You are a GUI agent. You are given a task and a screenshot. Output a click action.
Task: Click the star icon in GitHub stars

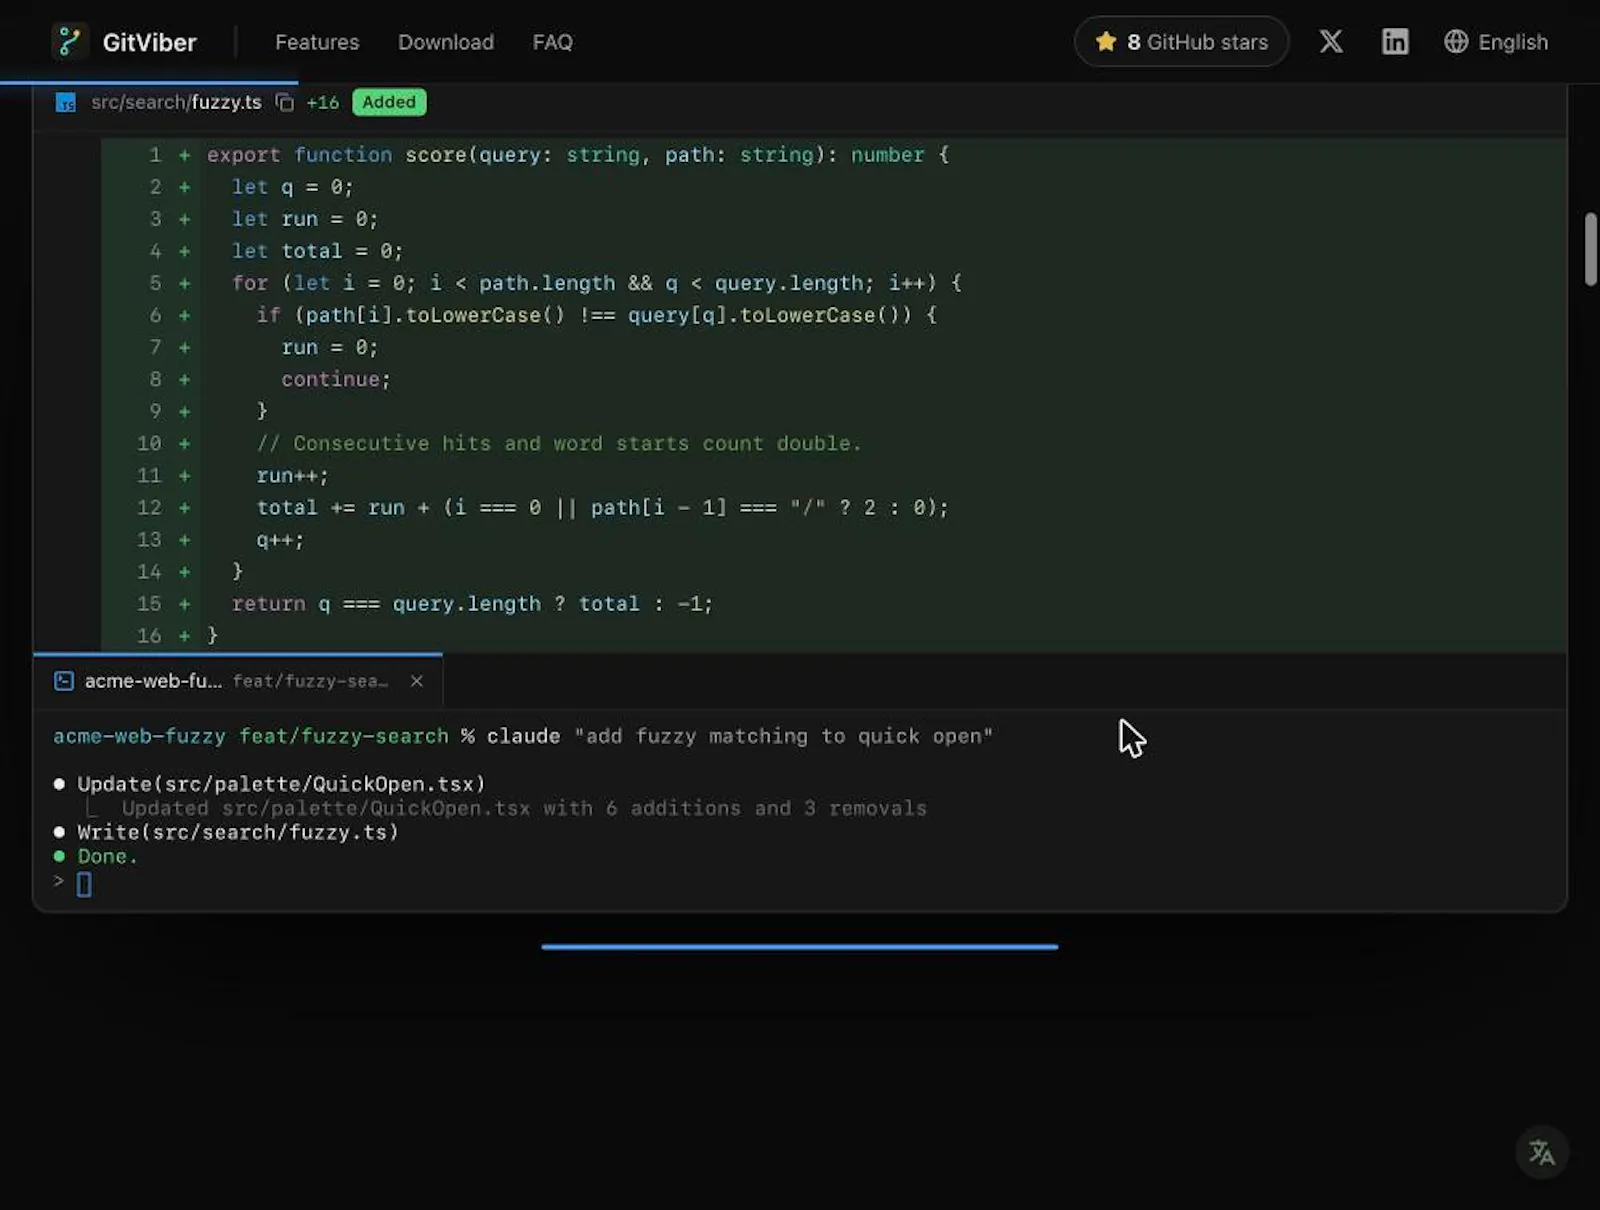[x=1106, y=42]
